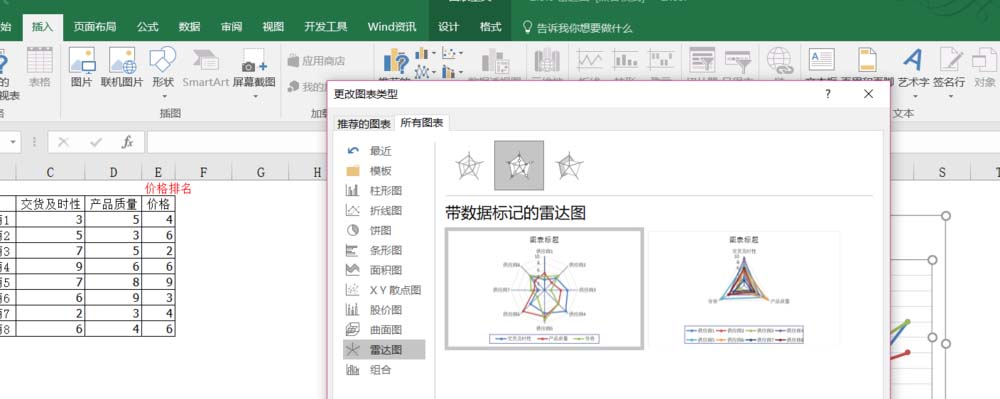The height and width of the screenshot is (399, 1000).
Task: Click the scatter chart insert icon
Action: click(449, 54)
